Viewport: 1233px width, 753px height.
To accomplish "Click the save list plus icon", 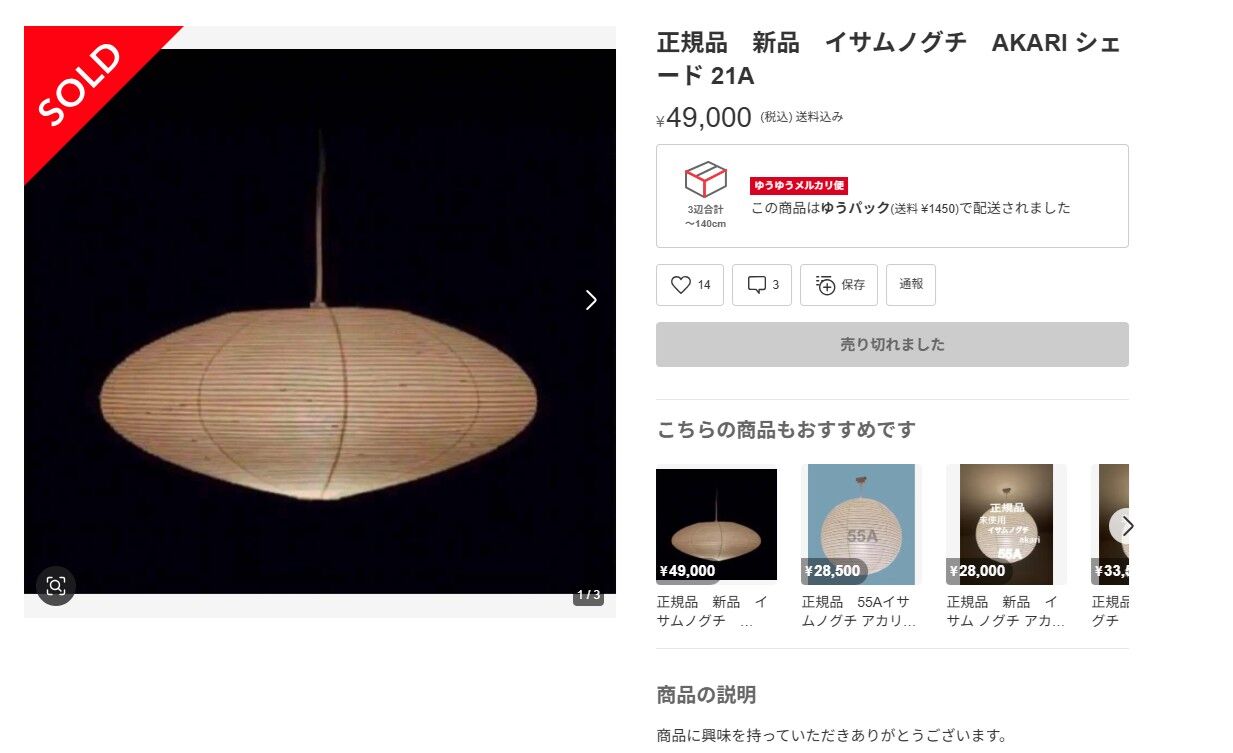I will pyautogui.click(x=825, y=285).
